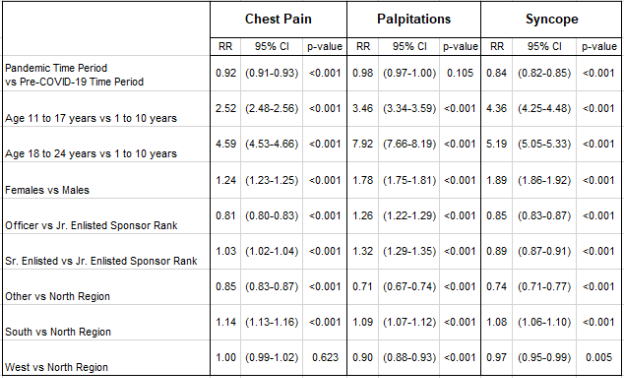Click the Age 18 to 24 years row label
The height and width of the screenshot is (378, 625).
[91, 154]
